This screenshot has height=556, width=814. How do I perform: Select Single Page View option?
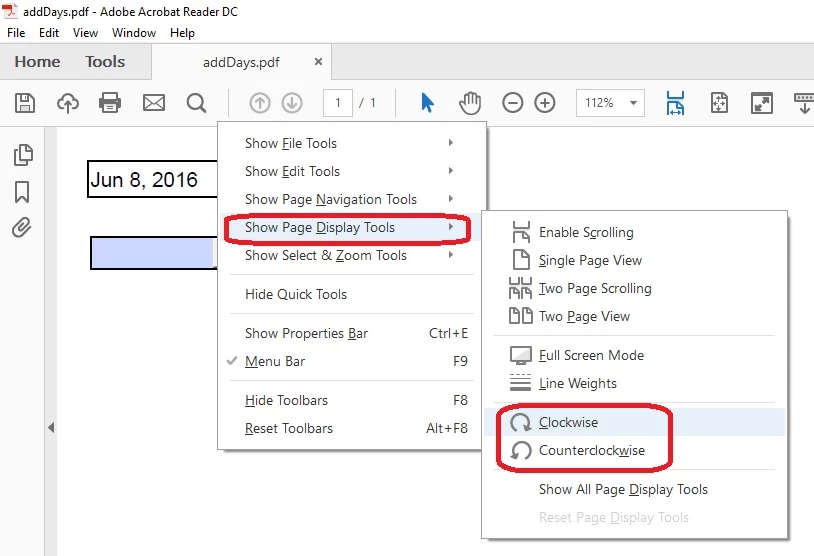pos(634,260)
